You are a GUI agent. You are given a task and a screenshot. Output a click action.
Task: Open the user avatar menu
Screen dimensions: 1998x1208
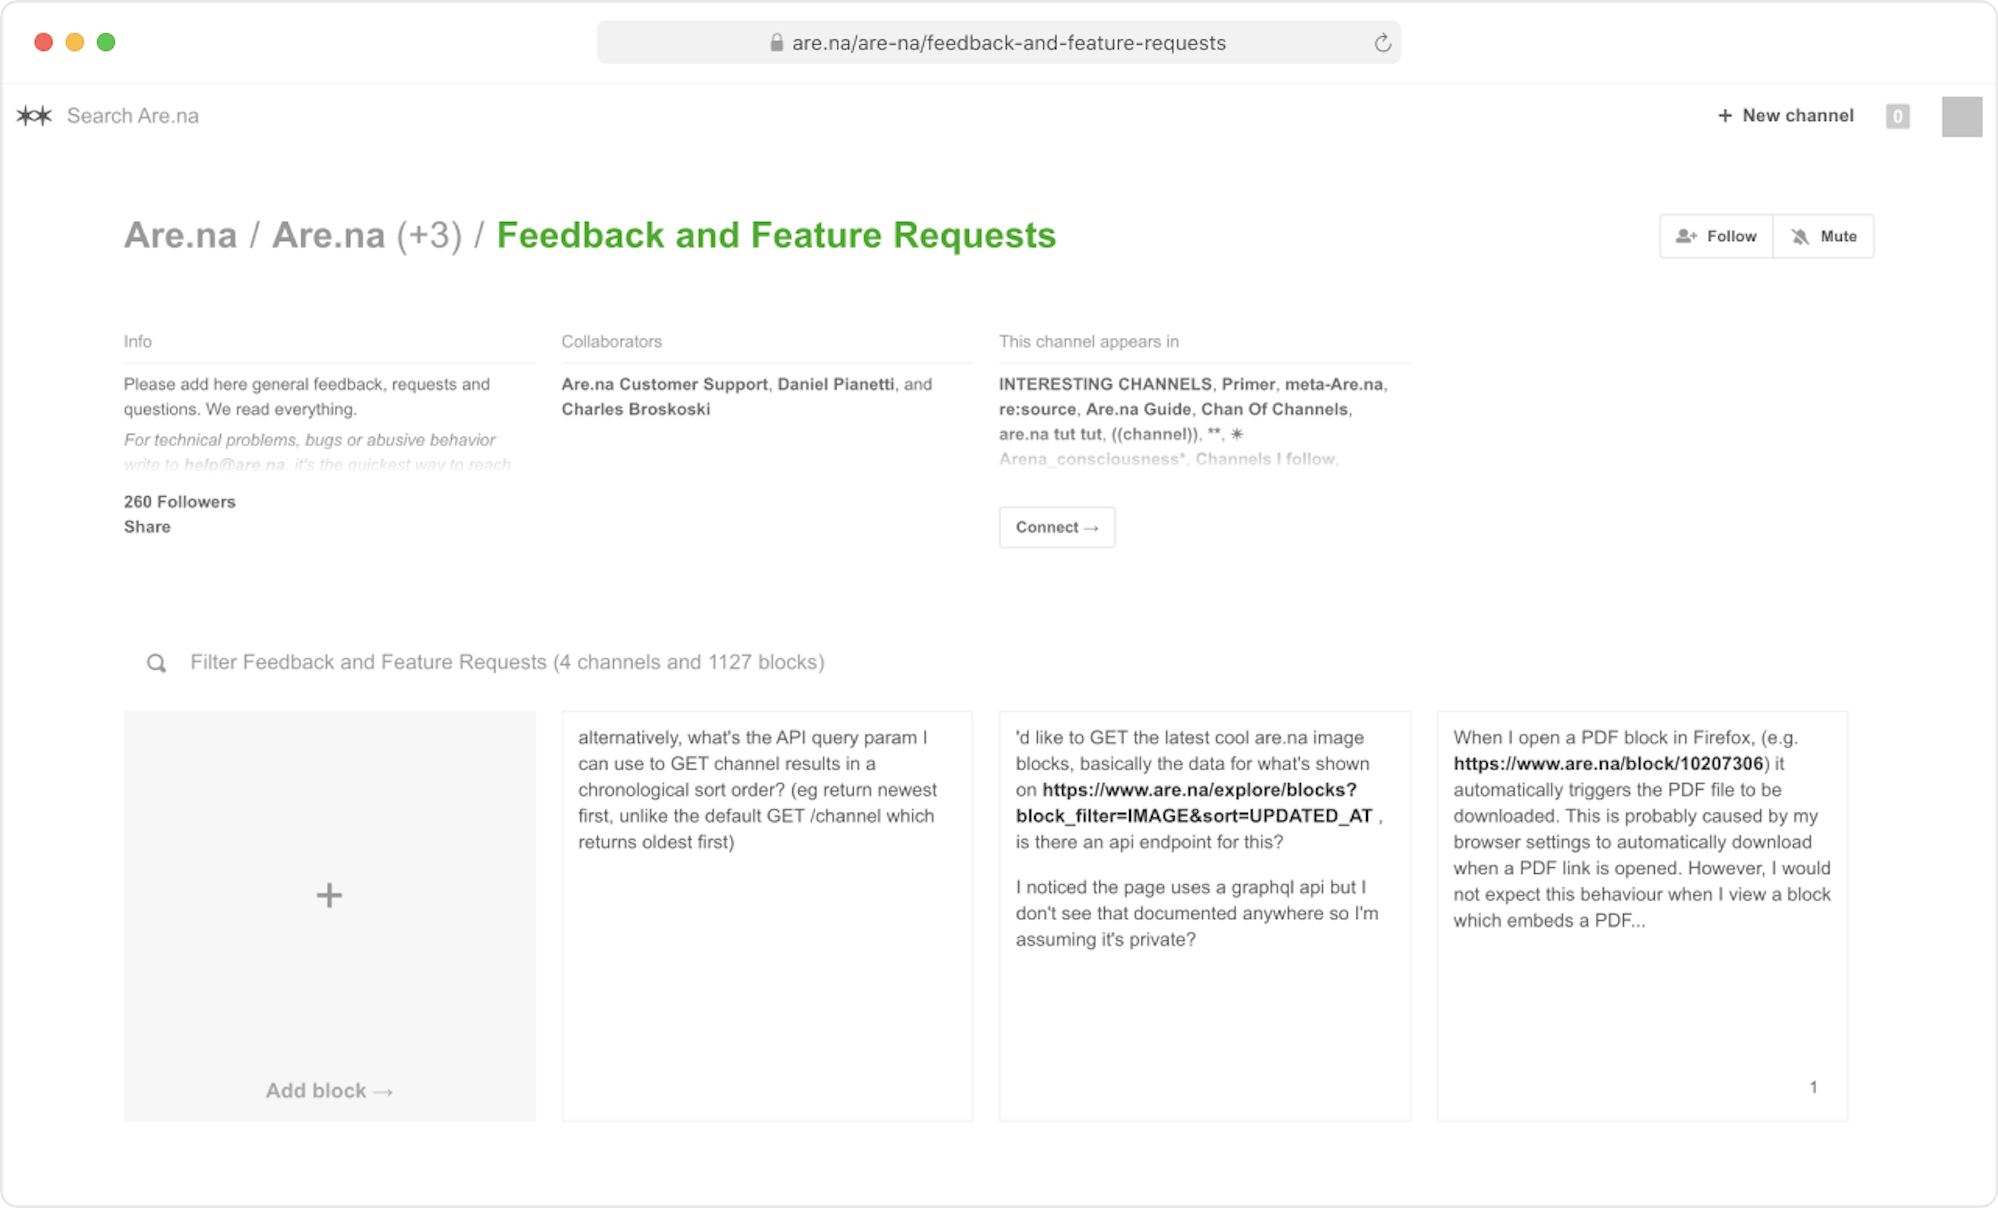pyautogui.click(x=1961, y=116)
